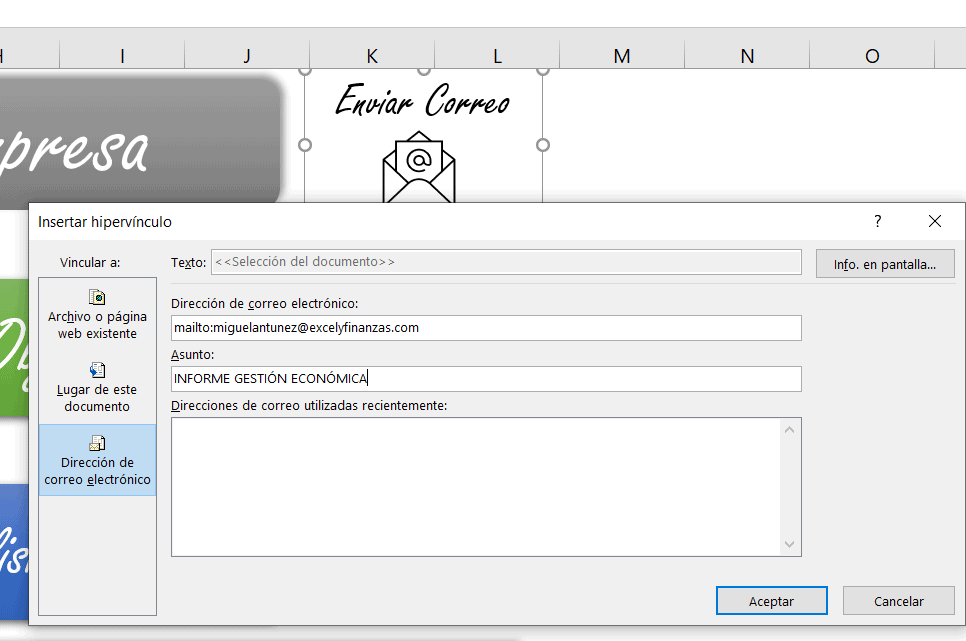Image resolution: width=966 pixels, height=641 pixels.
Task: Focus the Asunto input field
Action: click(486, 378)
